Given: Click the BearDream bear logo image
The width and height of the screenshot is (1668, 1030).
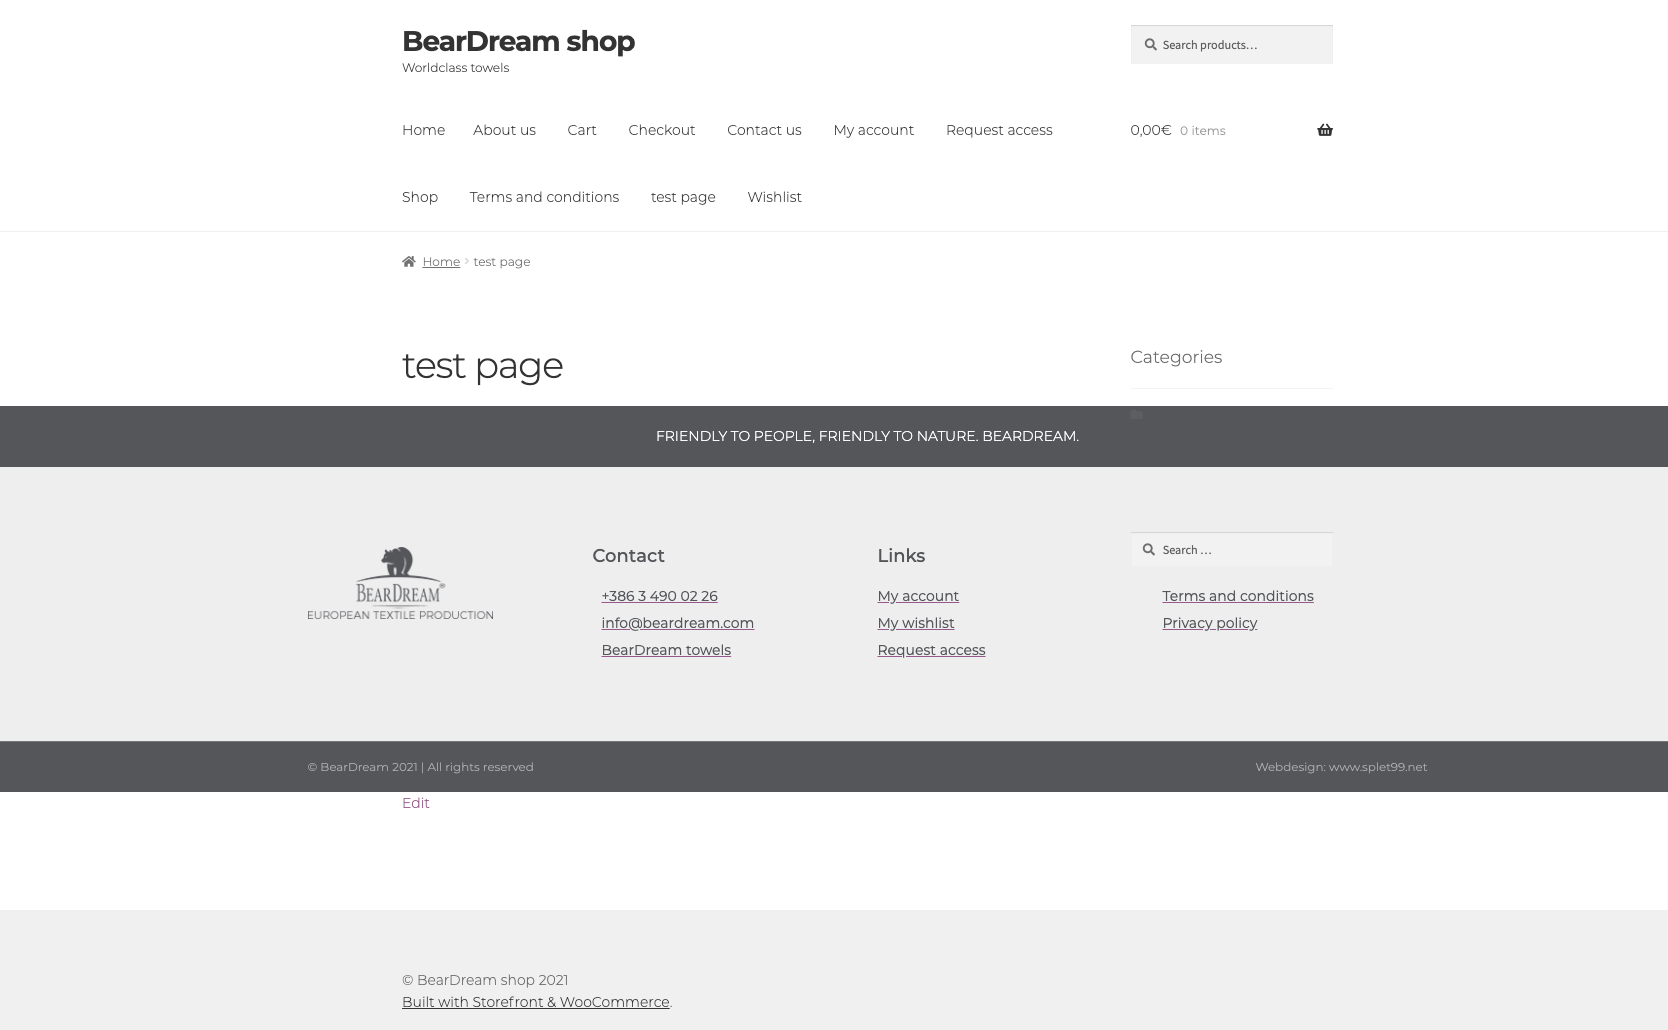Looking at the screenshot, I should click(400, 583).
